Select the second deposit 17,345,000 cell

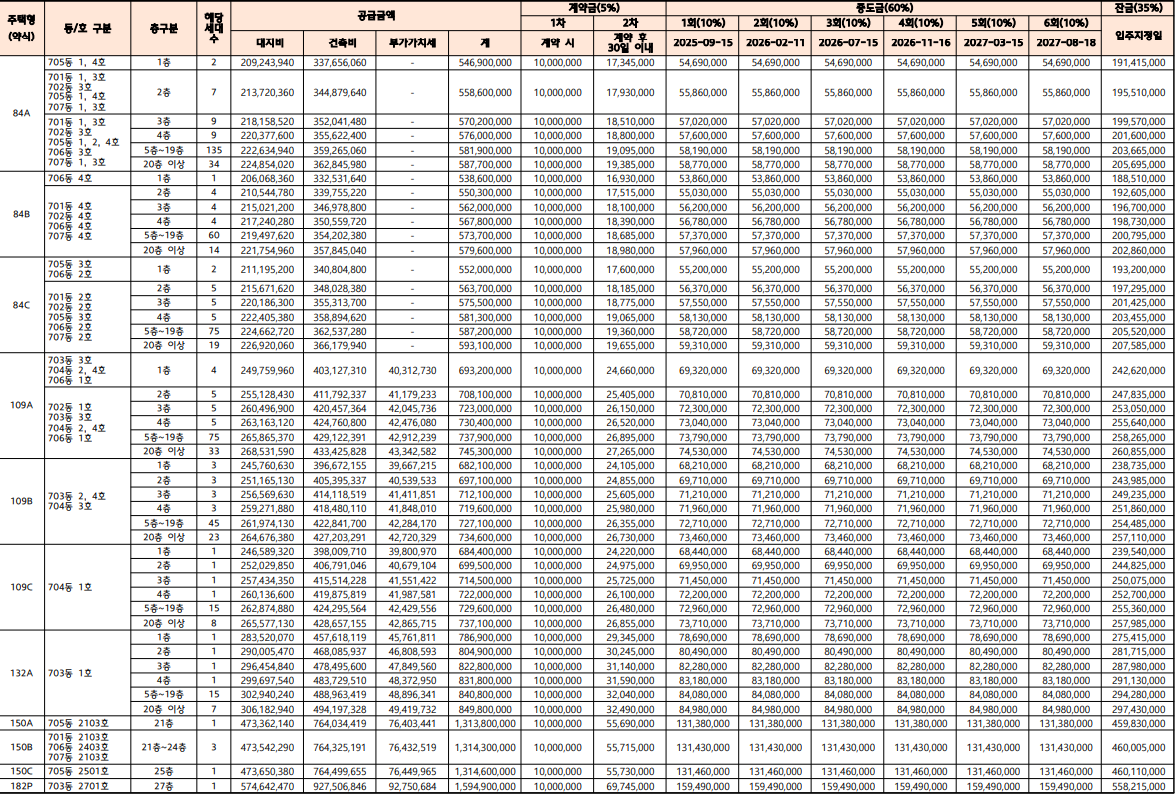[x=630, y=62]
